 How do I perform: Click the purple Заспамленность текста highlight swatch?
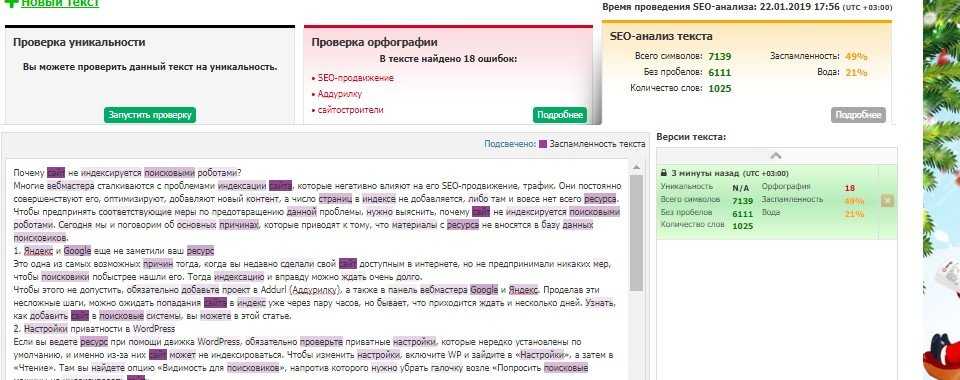click(542, 144)
